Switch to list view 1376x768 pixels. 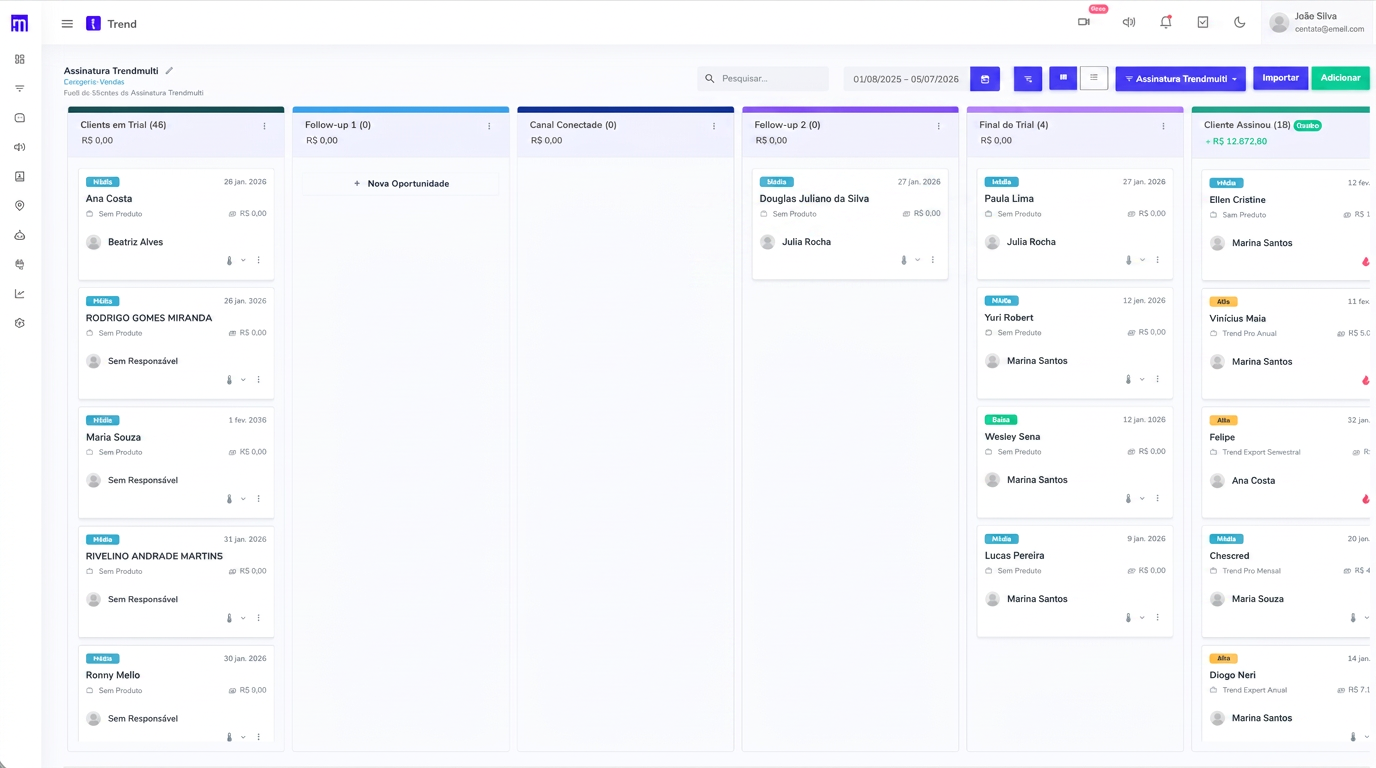(x=1094, y=78)
